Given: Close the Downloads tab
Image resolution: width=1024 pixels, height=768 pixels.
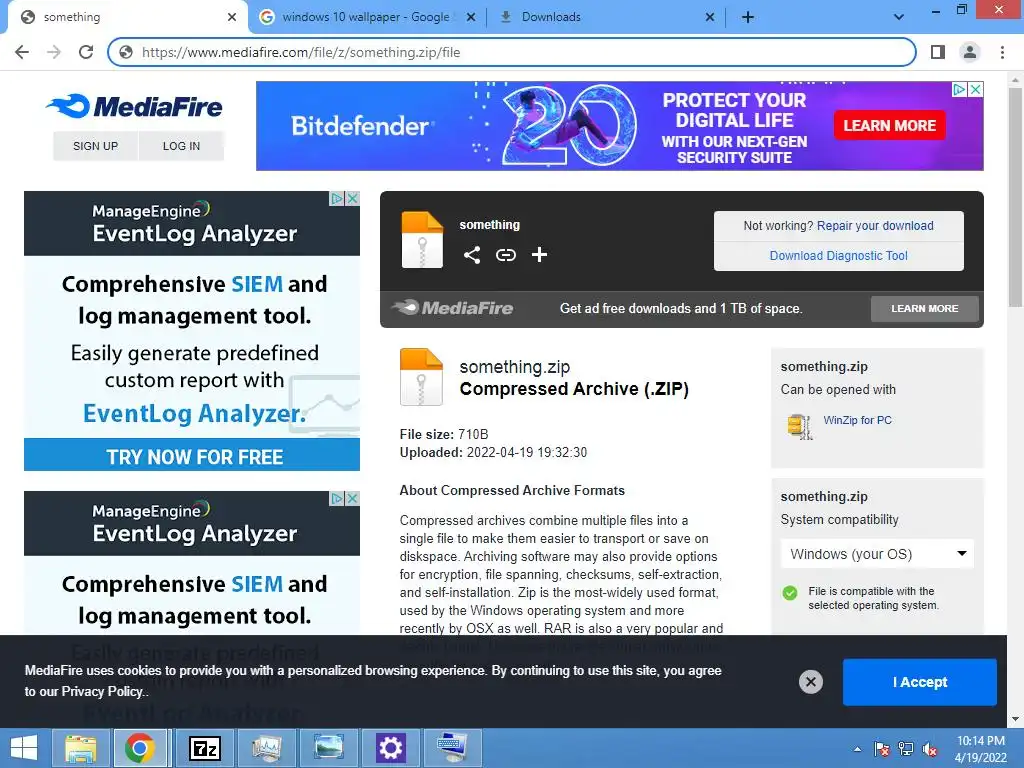Looking at the screenshot, I should tap(710, 17).
